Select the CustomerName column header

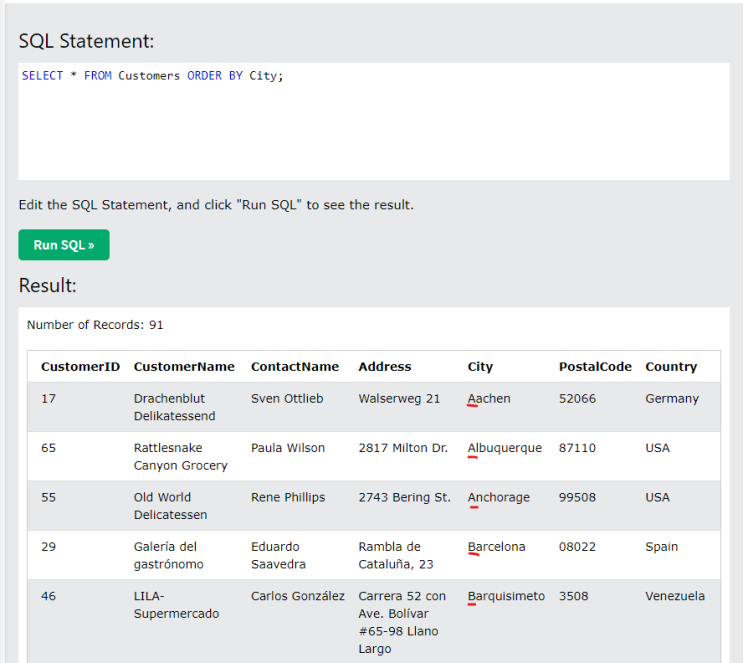(184, 367)
